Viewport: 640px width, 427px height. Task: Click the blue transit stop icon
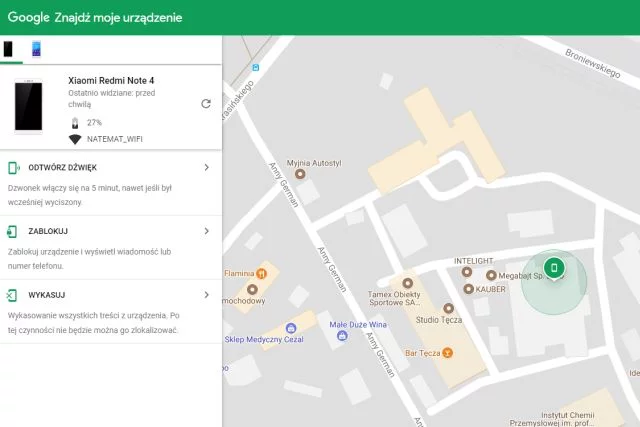click(x=256, y=67)
